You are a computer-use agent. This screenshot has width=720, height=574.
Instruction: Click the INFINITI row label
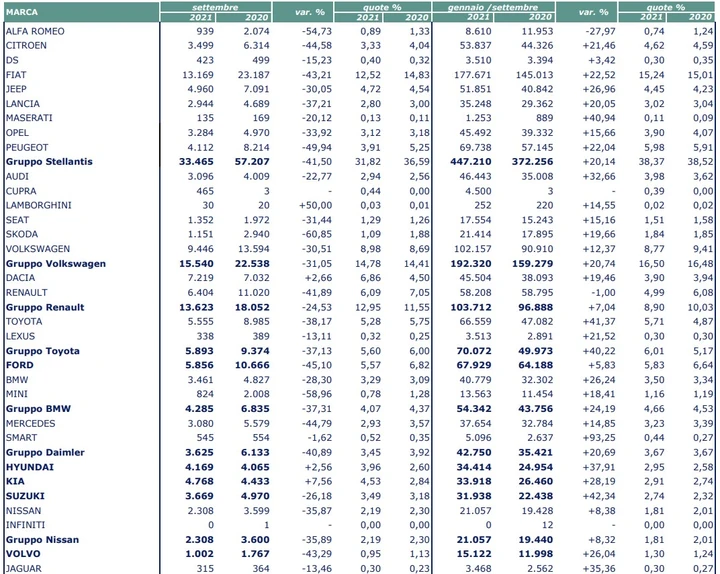click(25, 525)
